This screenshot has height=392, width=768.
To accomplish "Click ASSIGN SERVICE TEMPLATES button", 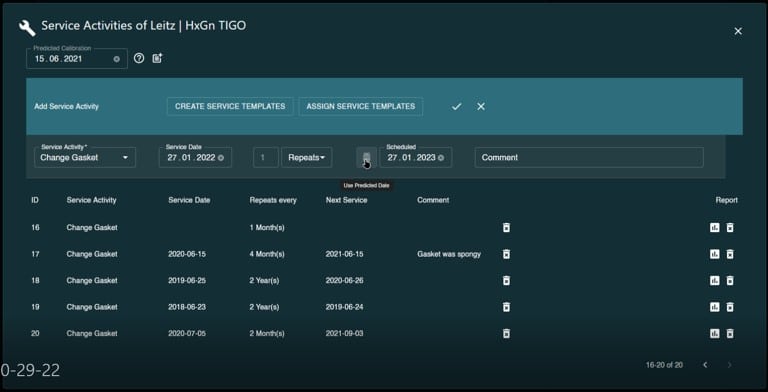I will [x=361, y=106].
